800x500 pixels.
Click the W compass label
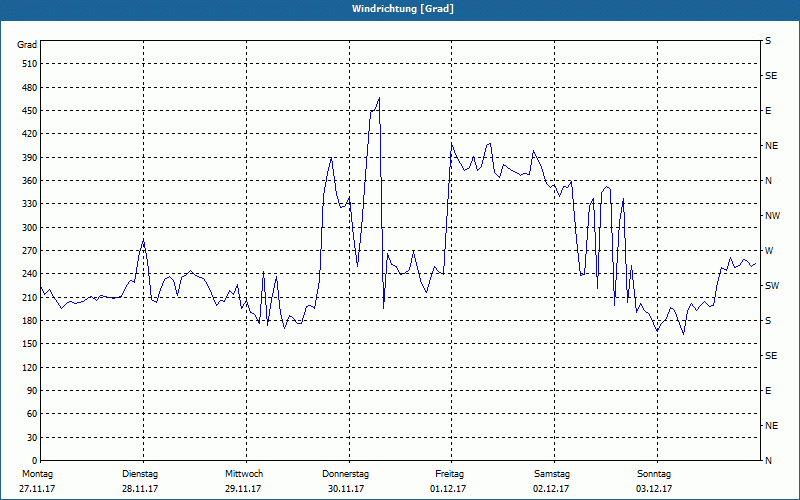click(769, 251)
